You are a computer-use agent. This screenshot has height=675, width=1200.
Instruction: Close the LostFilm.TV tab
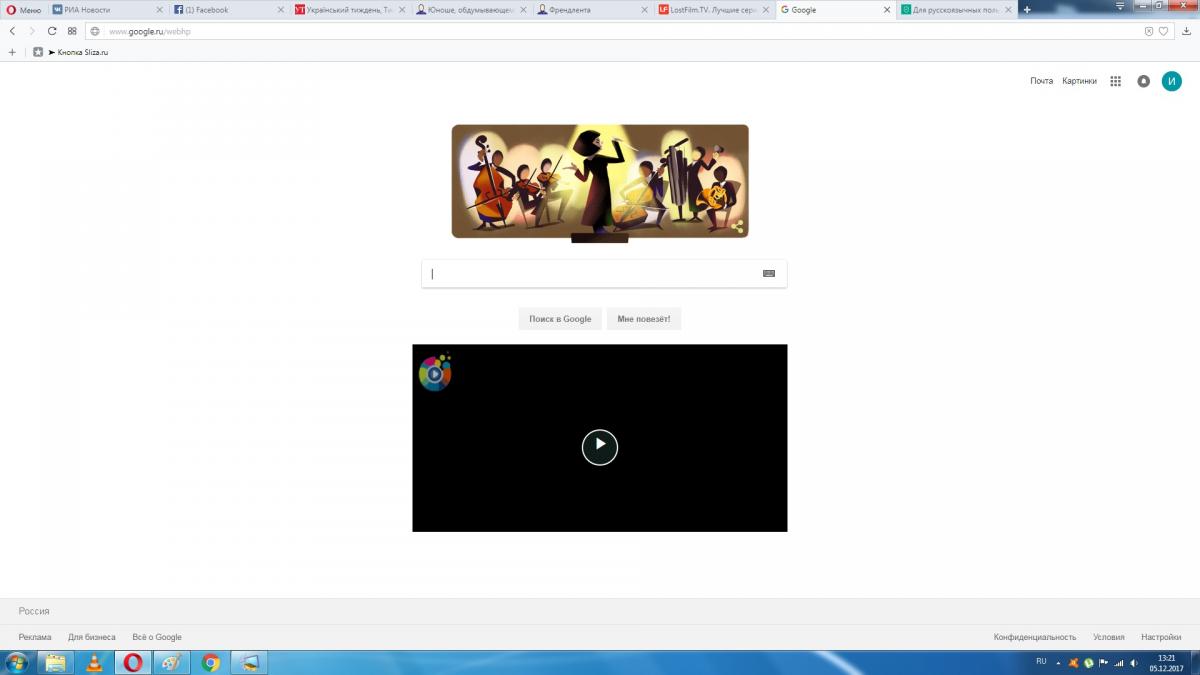tap(765, 10)
